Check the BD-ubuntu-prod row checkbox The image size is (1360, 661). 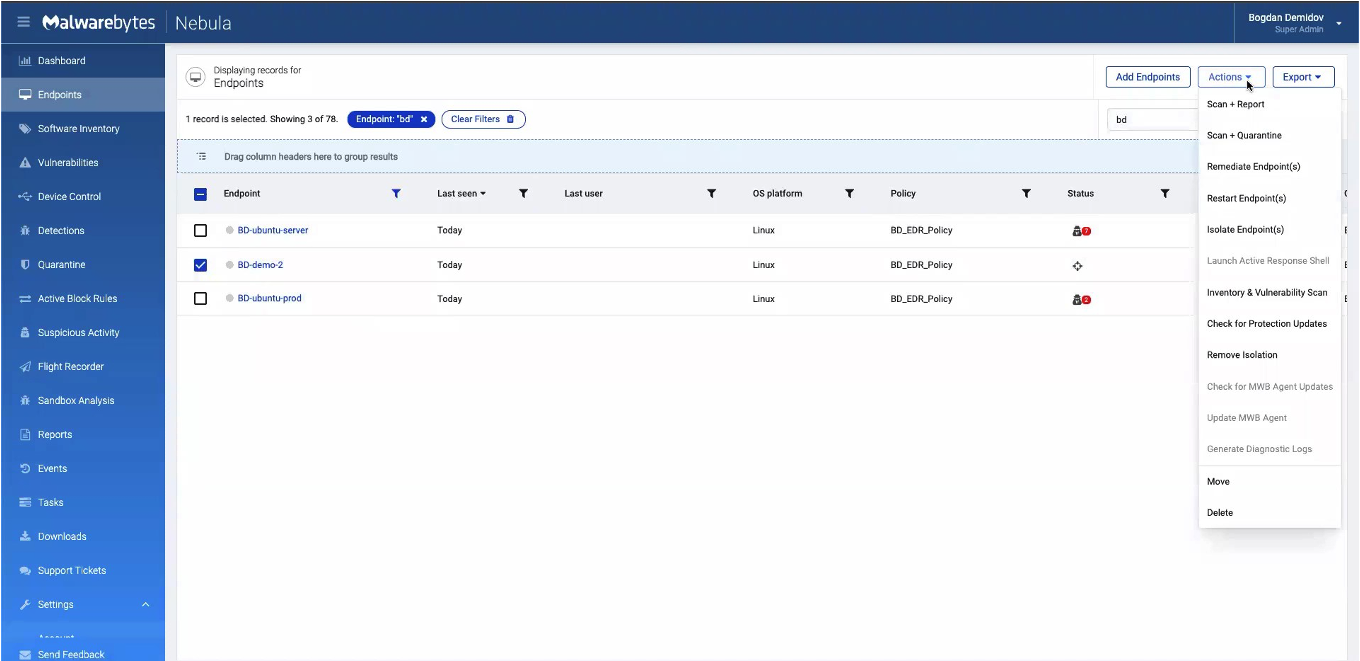coord(200,299)
